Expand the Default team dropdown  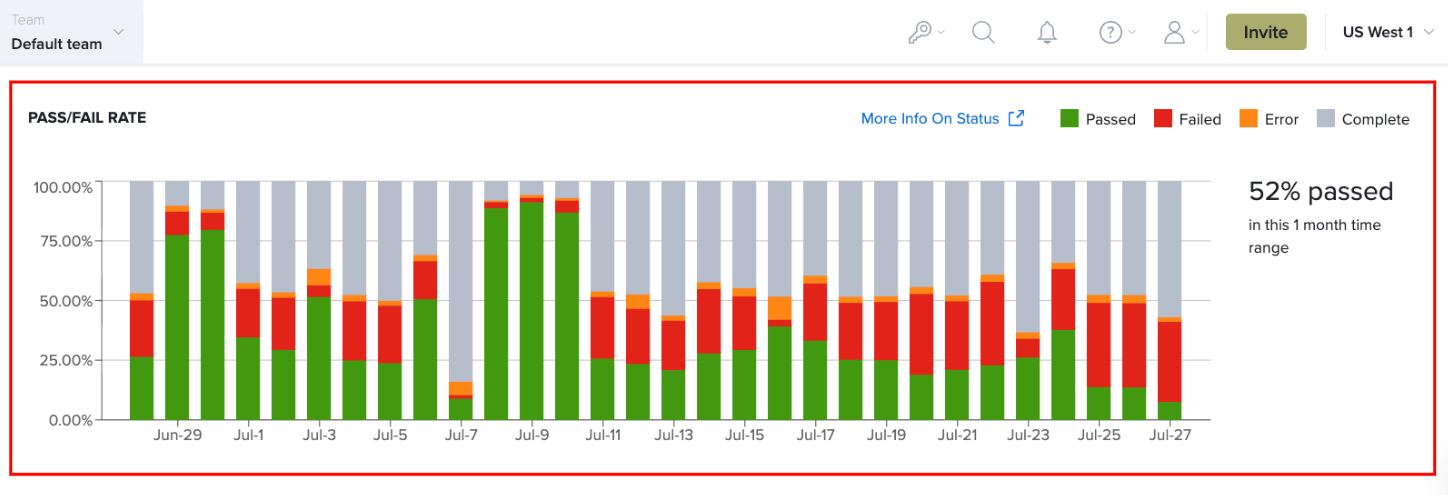click(71, 32)
